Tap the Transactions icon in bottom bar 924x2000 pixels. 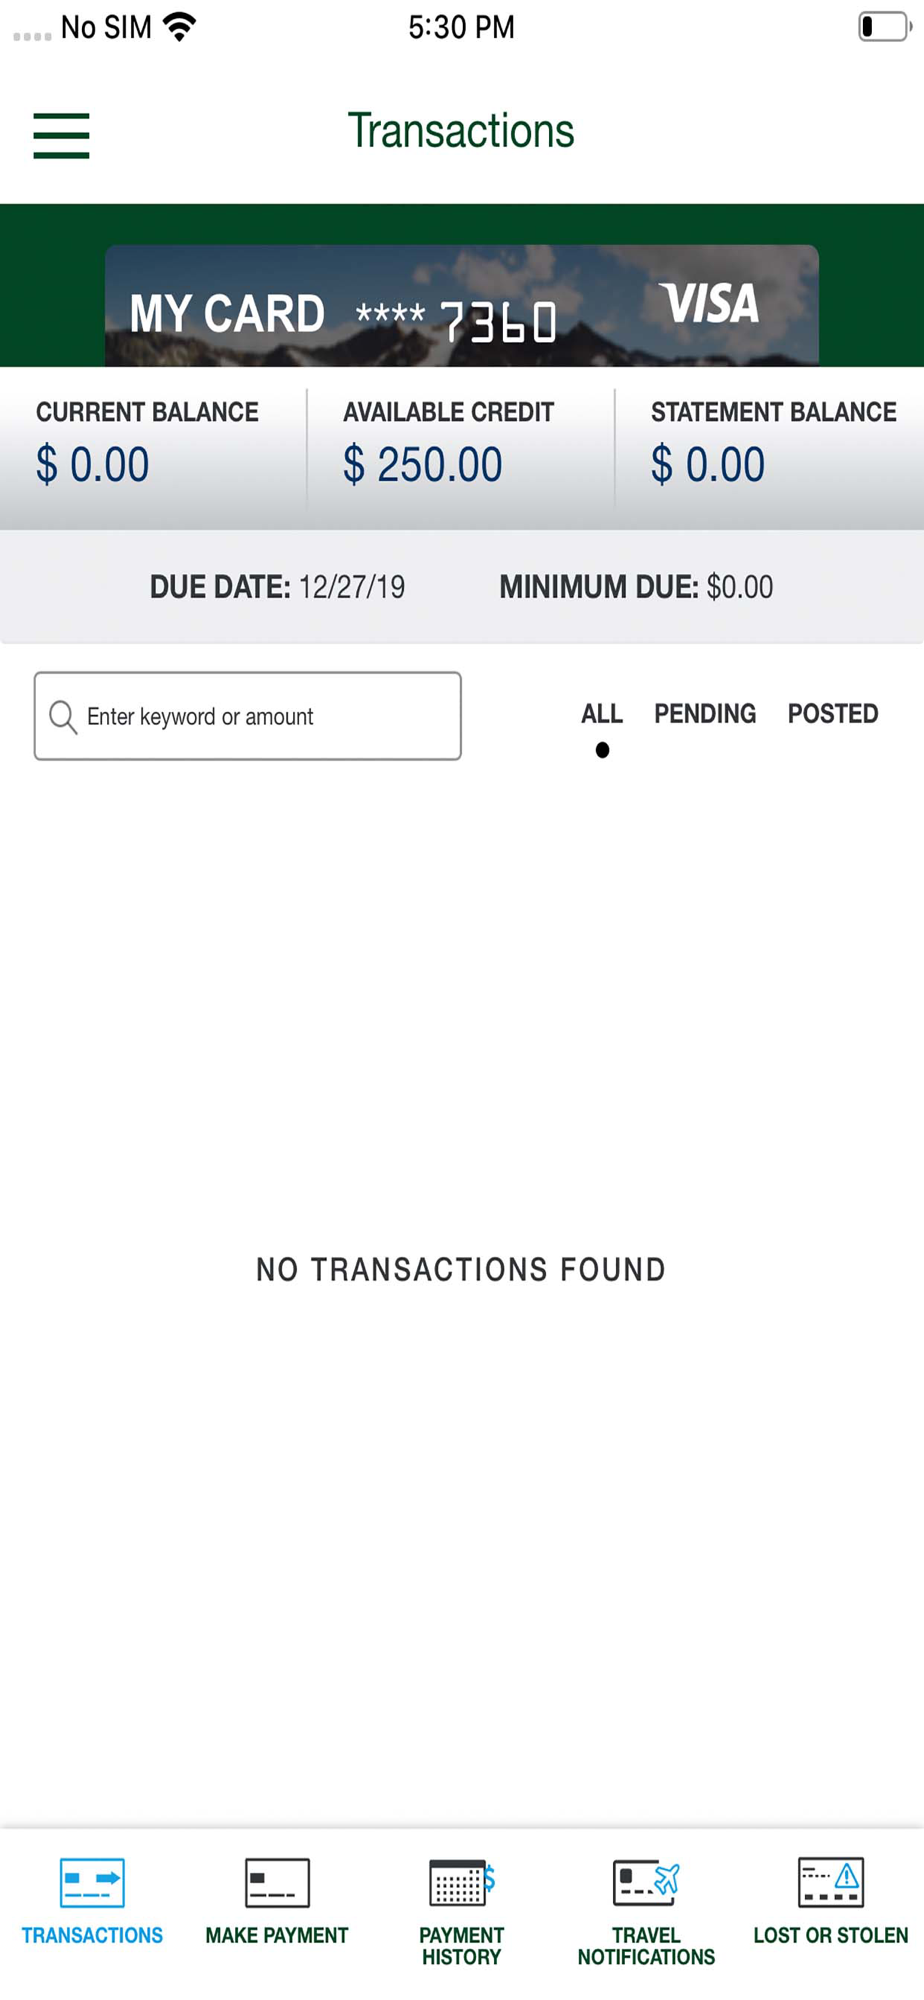pyautogui.click(x=92, y=1883)
